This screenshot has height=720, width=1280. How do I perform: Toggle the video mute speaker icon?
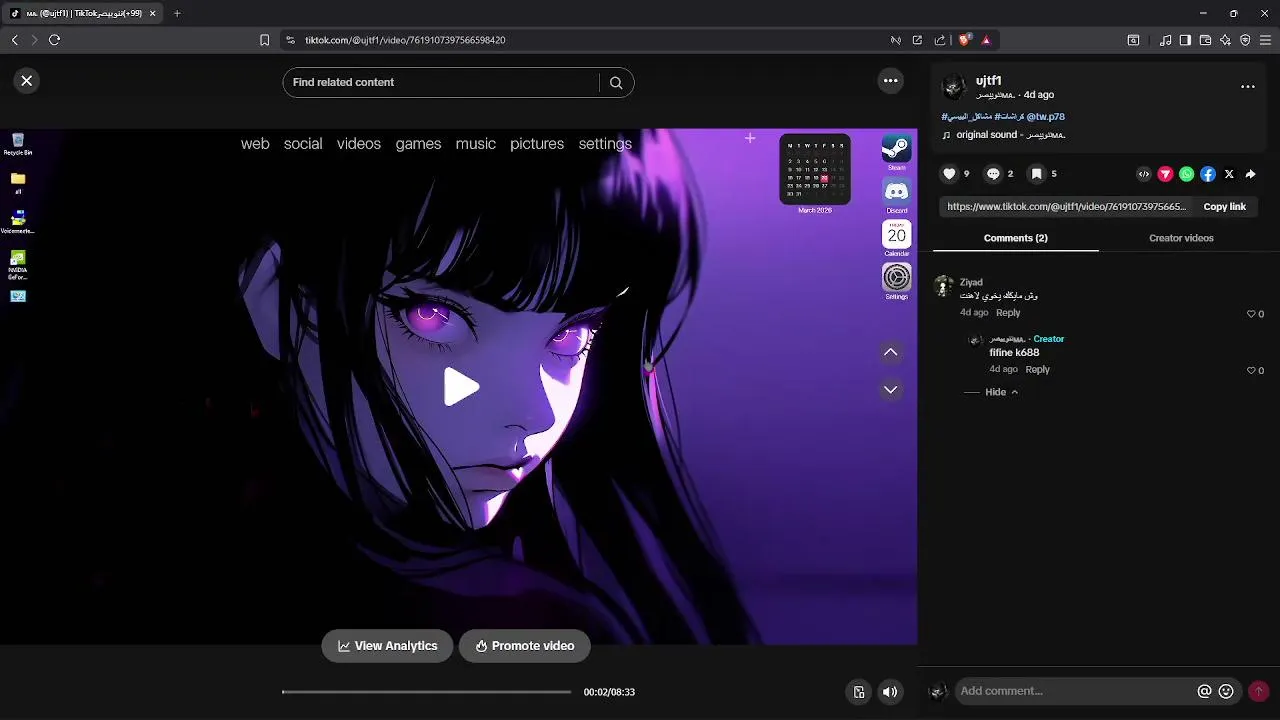(x=889, y=692)
